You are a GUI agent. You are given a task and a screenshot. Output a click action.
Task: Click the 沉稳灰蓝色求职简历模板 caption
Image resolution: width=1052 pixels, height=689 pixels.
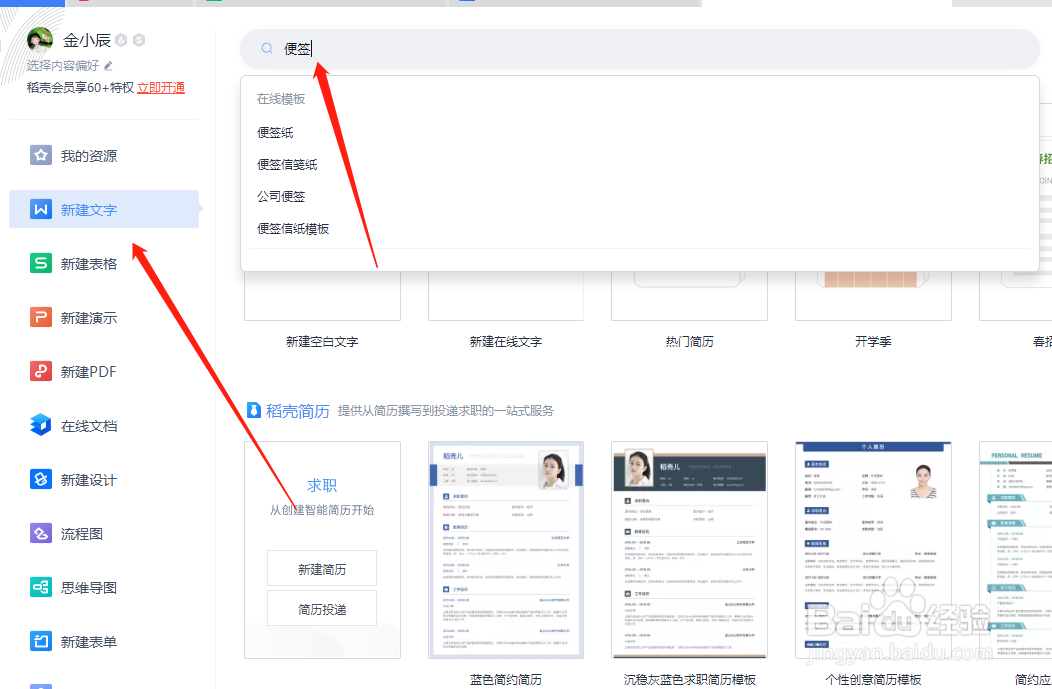pyautogui.click(x=689, y=680)
